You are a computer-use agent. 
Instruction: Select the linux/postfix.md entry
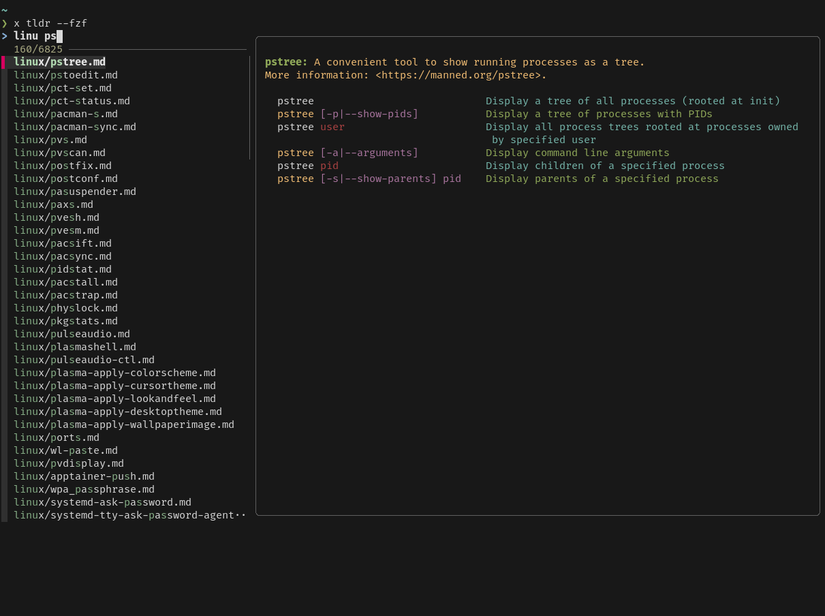(x=62, y=166)
